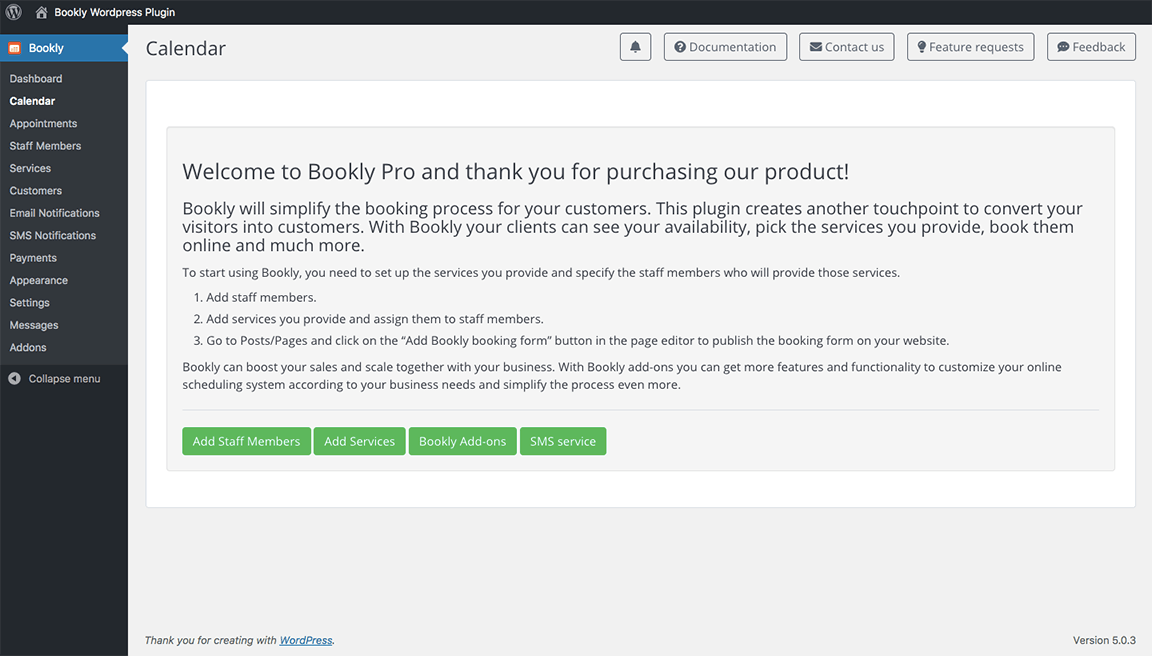1152x656 pixels.
Task: Click the SMS service button
Action: tap(563, 441)
